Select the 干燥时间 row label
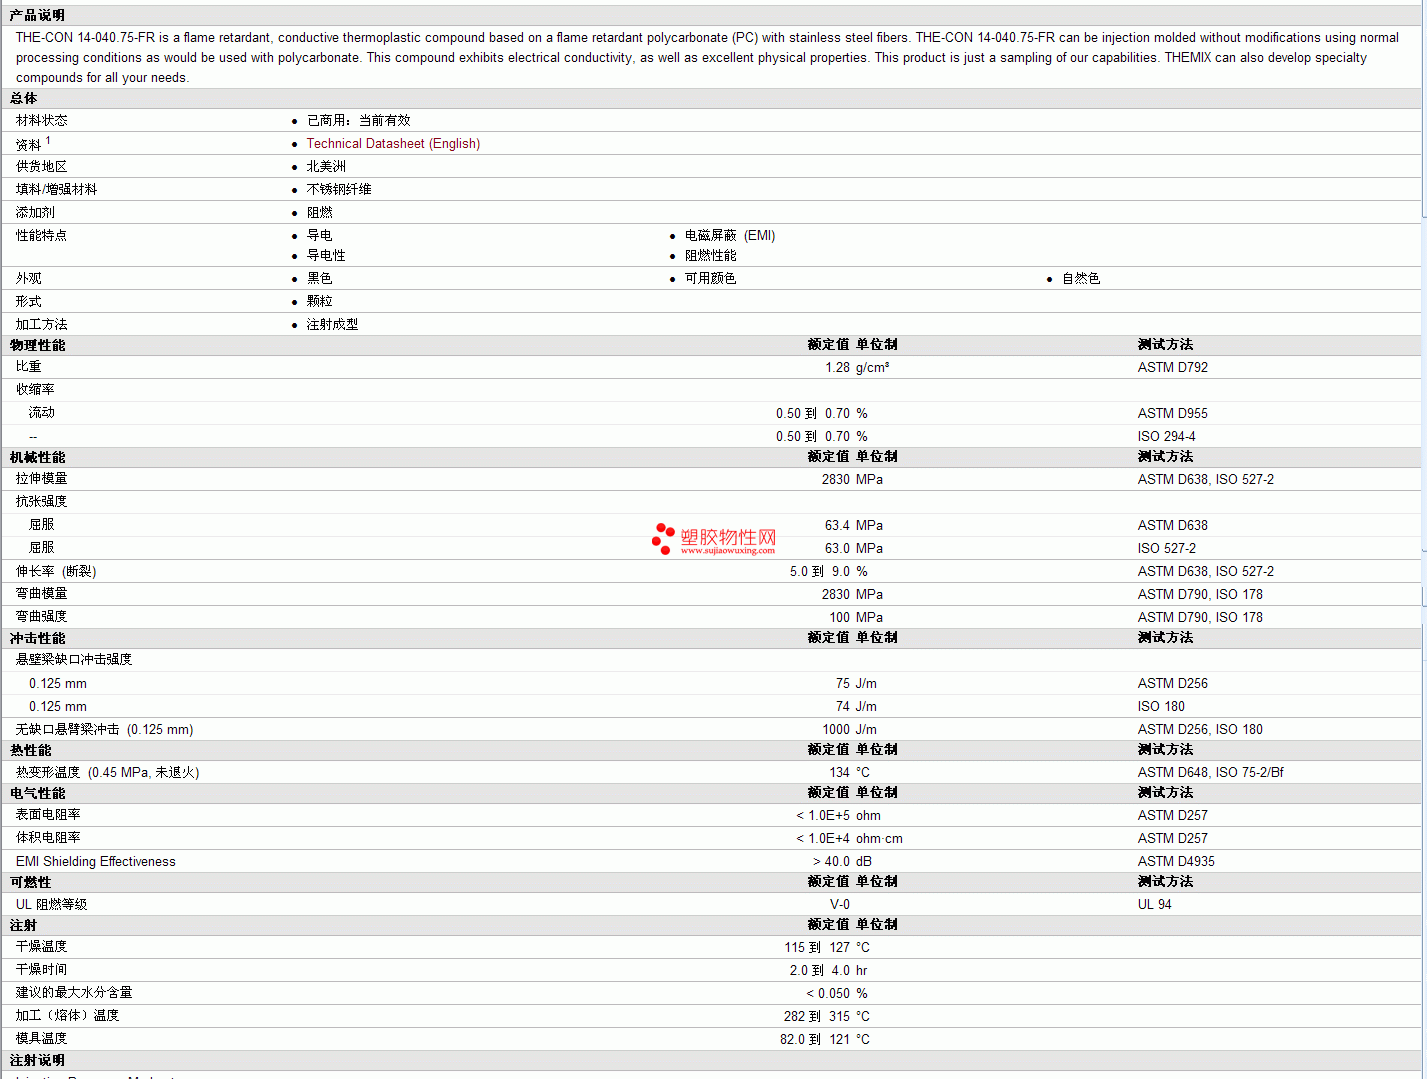This screenshot has width=1427, height=1079. [x=42, y=970]
